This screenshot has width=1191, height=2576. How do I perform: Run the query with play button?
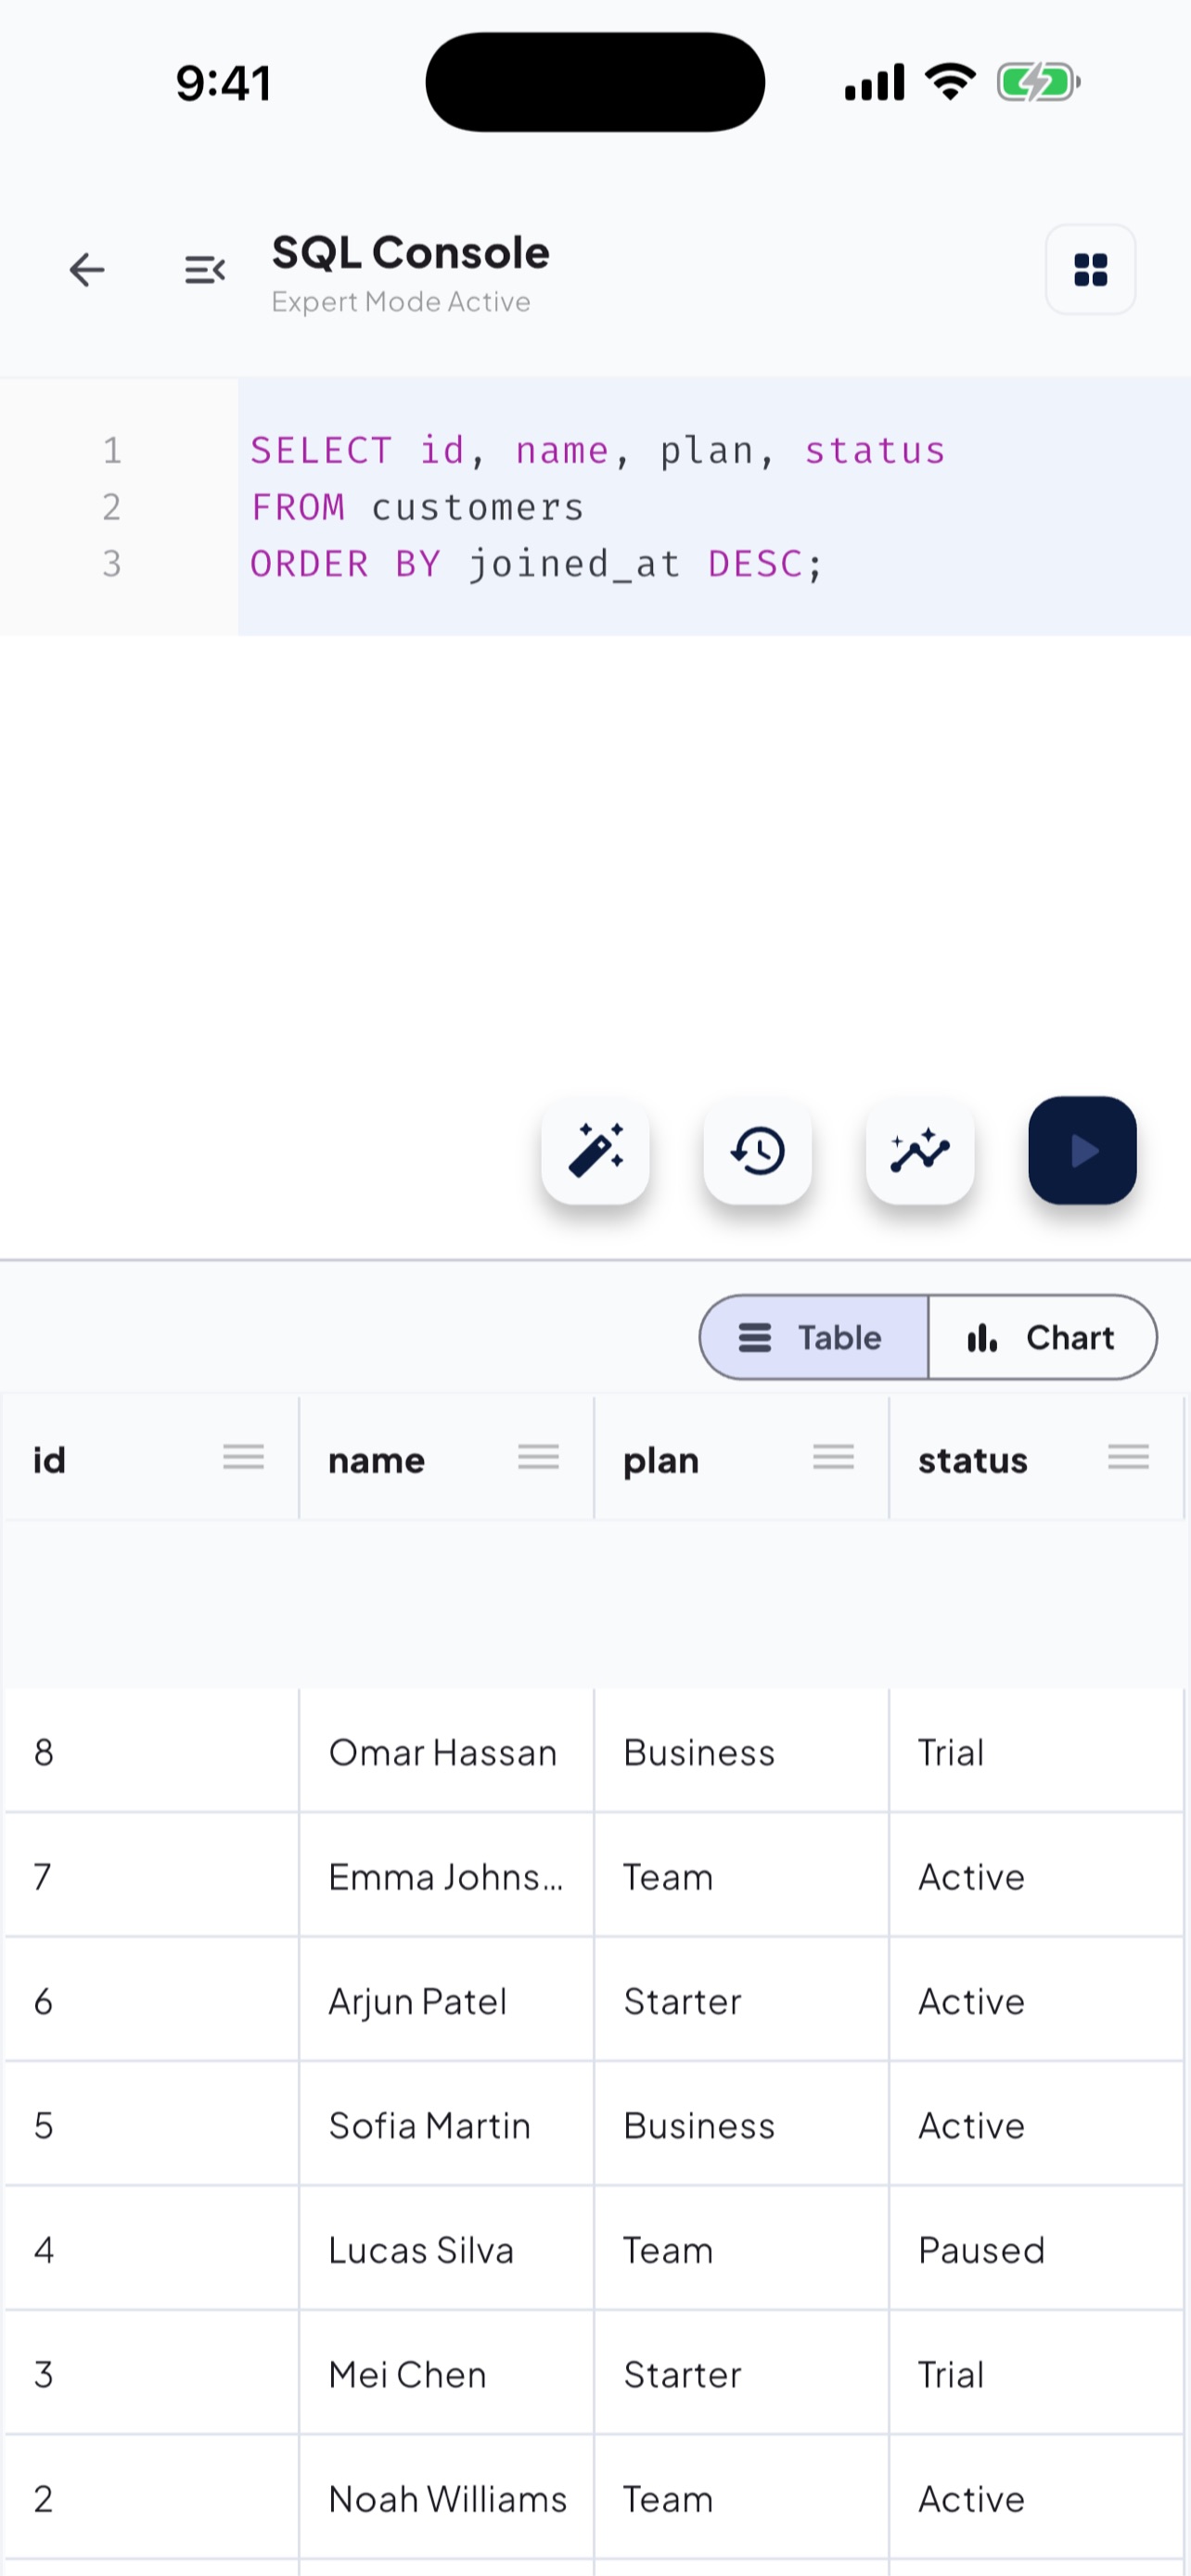point(1082,1151)
